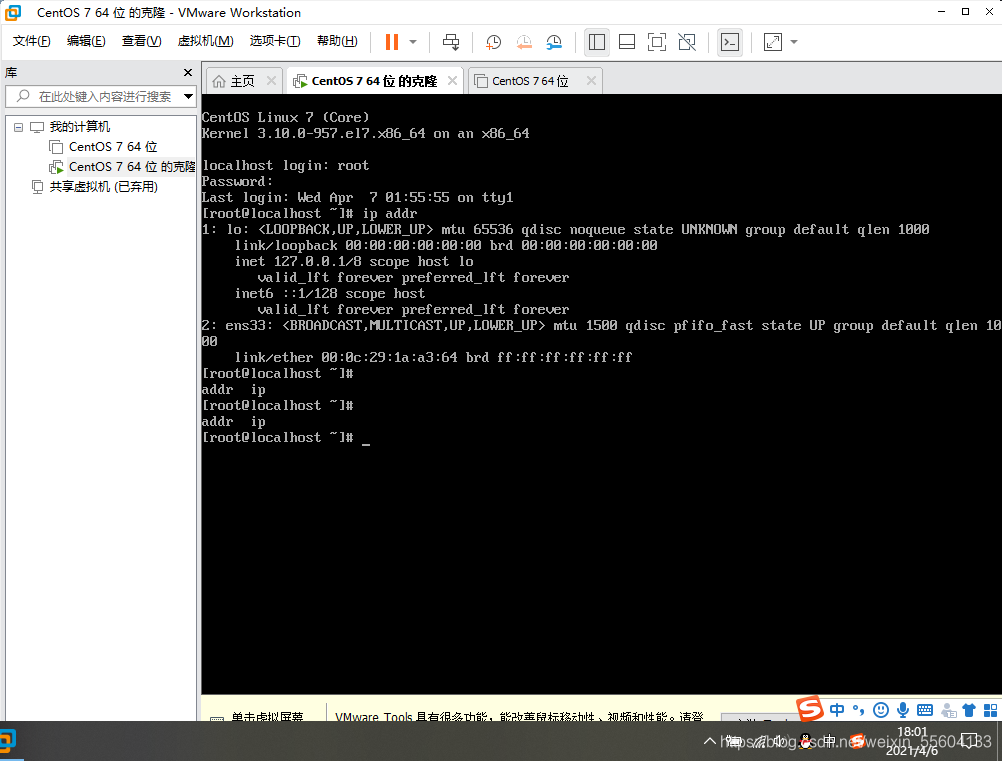Take a snapshot with the clock-plus icon

493,42
